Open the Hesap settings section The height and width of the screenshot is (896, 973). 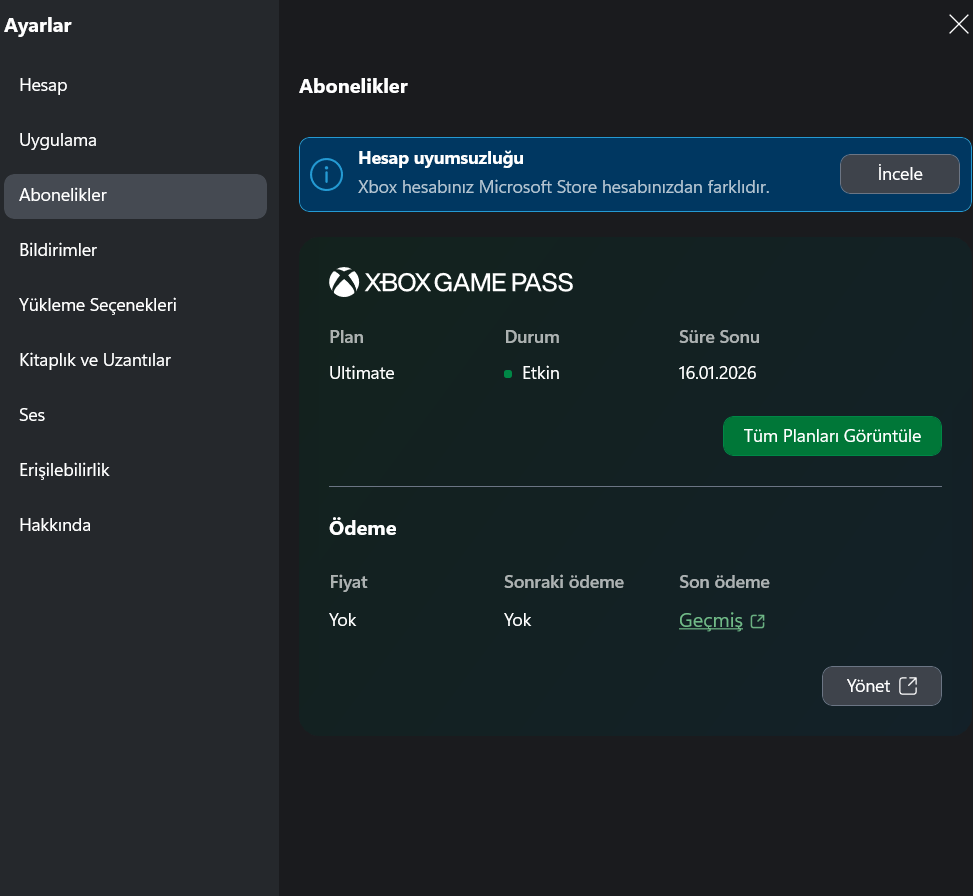135,85
